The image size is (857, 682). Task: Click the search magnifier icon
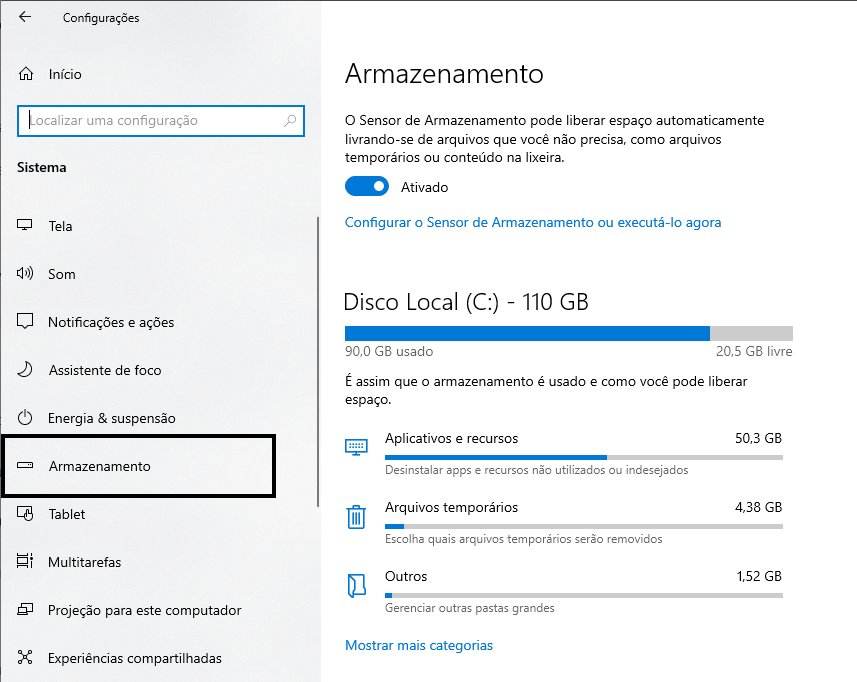pyautogui.click(x=290, y=121)
